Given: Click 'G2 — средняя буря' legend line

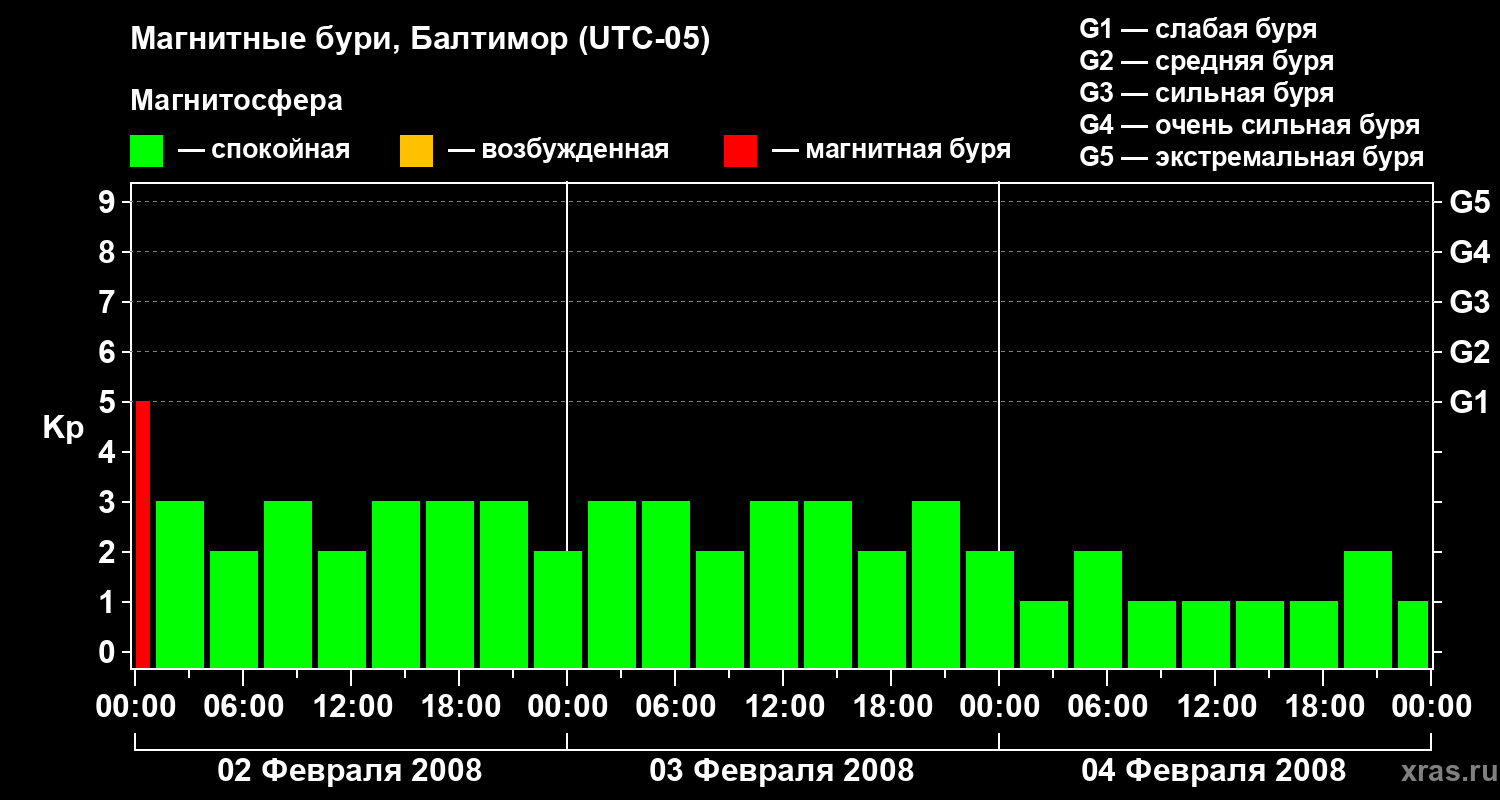Looking at the screenshot, I should pos(1207,61).
